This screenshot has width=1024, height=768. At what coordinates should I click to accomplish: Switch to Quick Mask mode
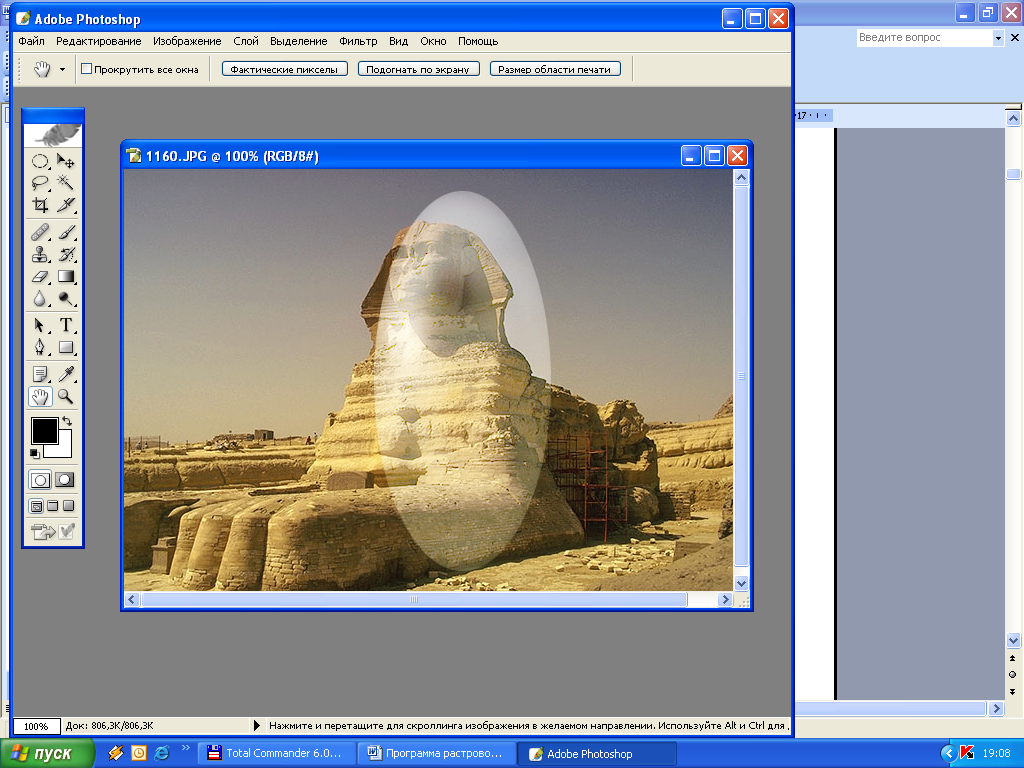point(65,480)
